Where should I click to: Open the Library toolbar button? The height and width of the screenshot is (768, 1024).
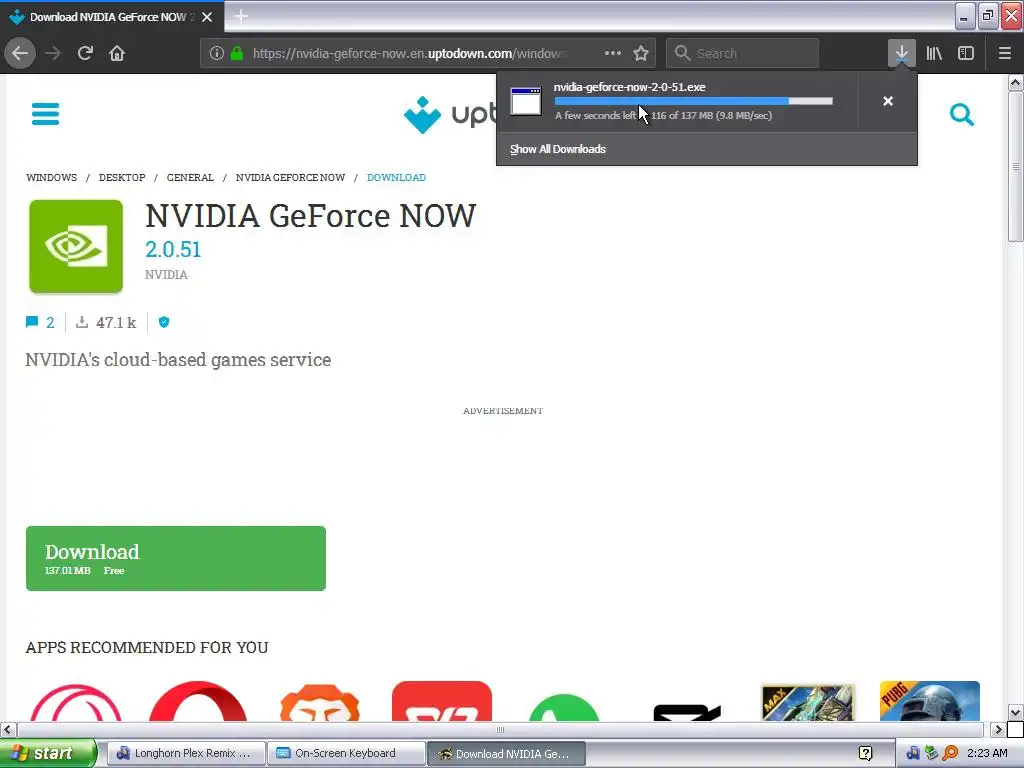pos(934,53)
